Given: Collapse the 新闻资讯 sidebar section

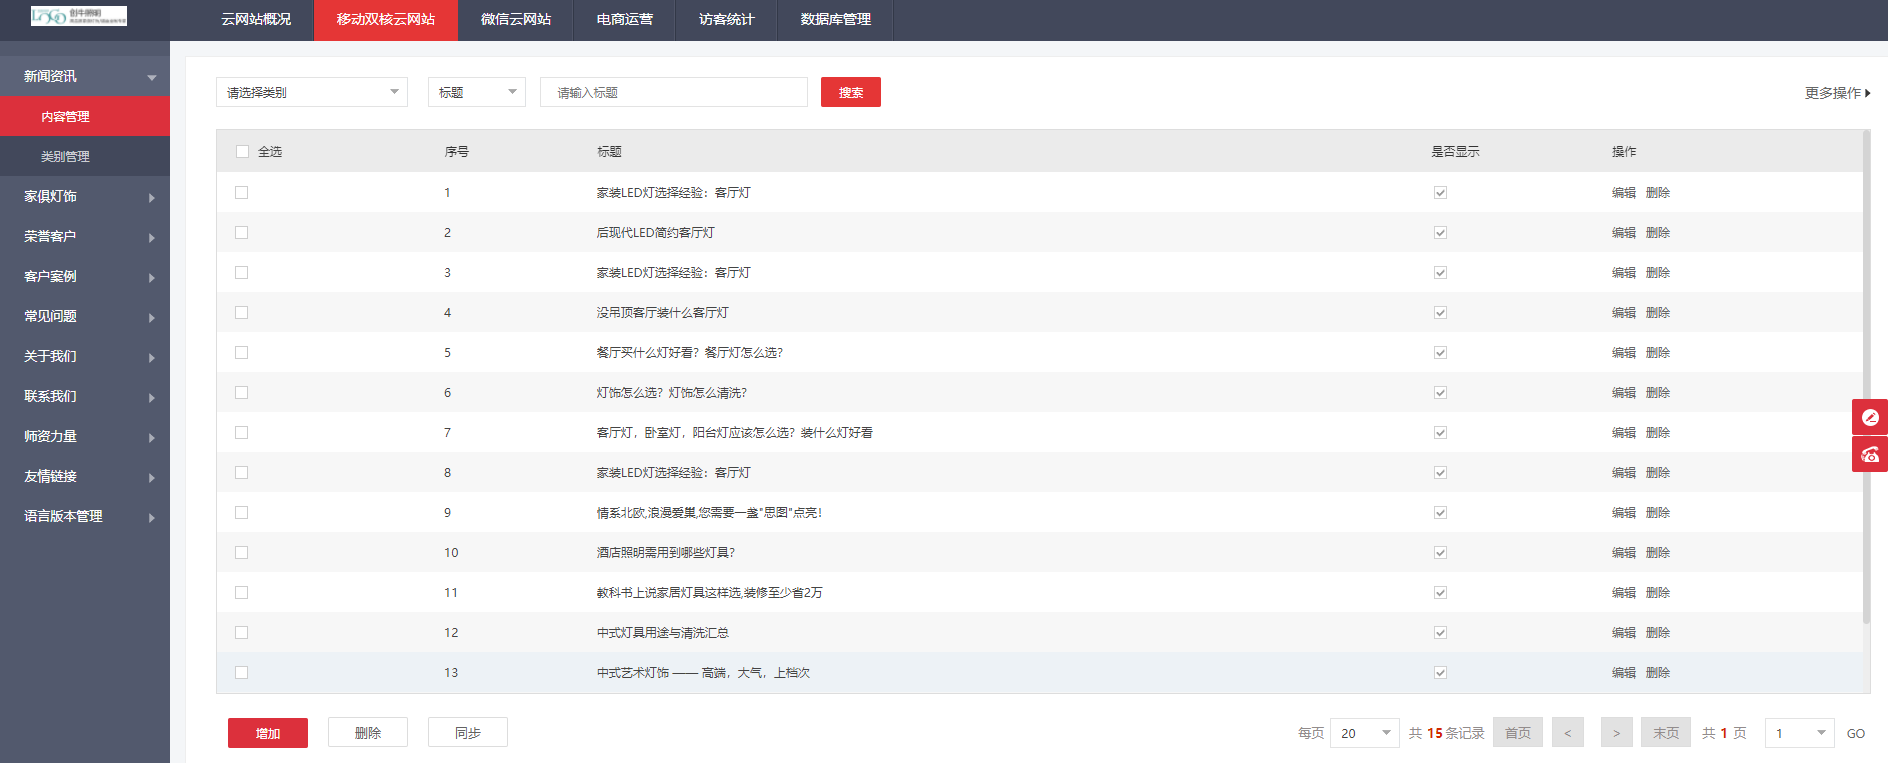Looking at the screenshot, I should click(85, 76).
